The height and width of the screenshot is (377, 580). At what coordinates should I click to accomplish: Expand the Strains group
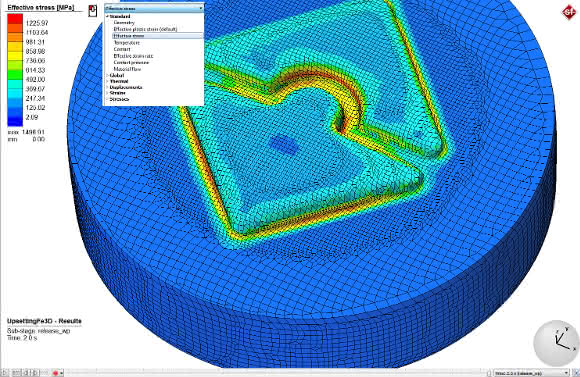[x=107, y=93]
